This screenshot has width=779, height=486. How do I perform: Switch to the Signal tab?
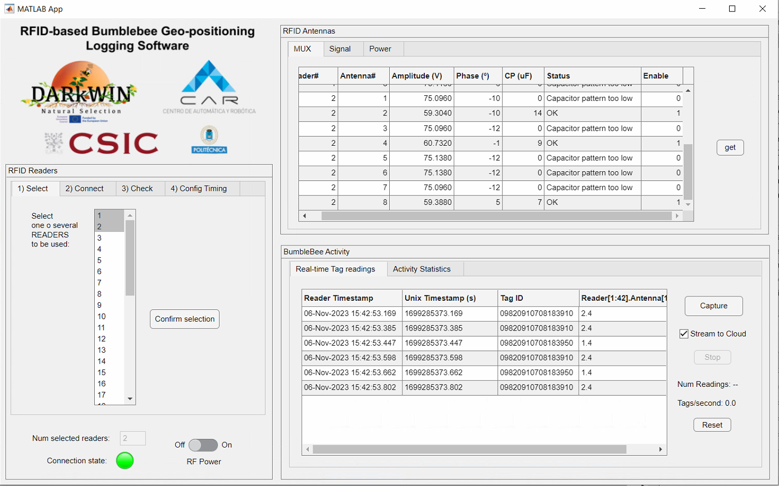point(340,49)
